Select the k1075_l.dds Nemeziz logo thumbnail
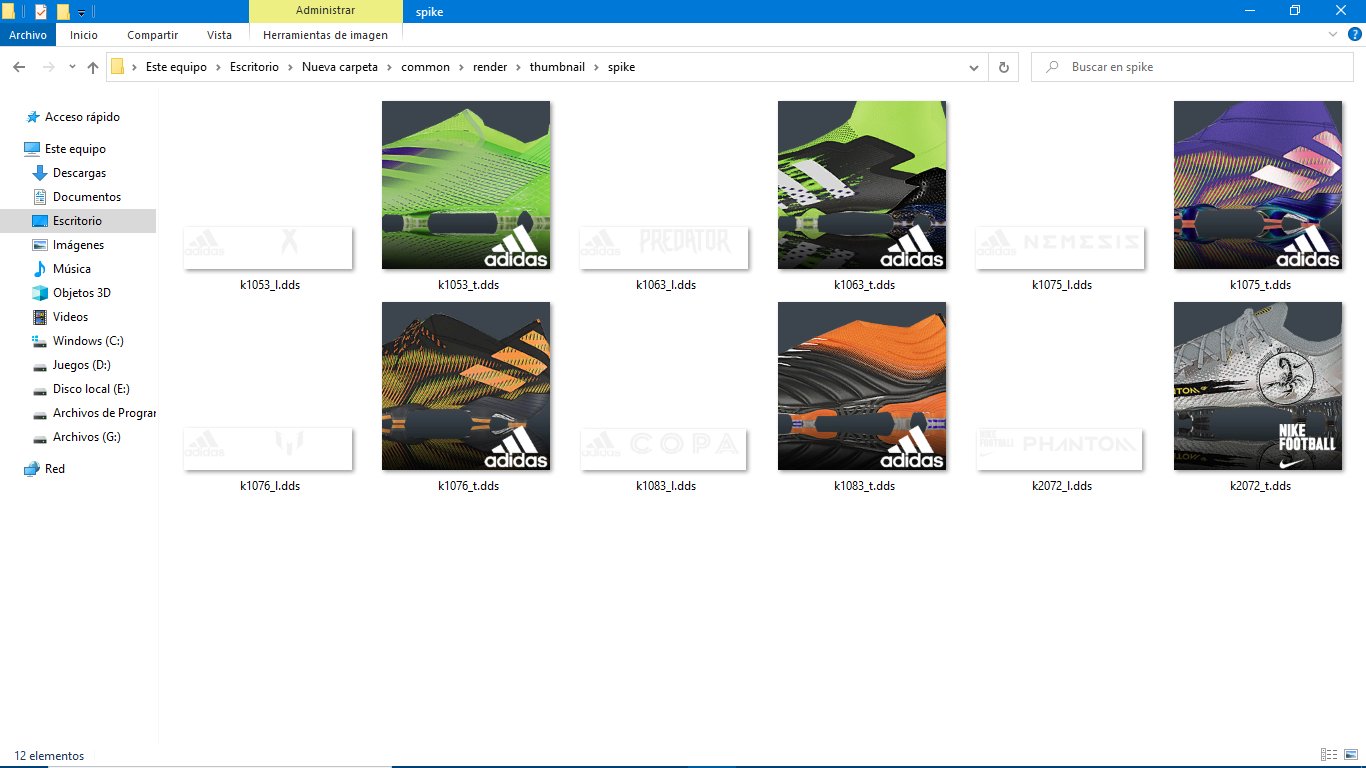This screenshot has height=768, width=1366. point(1060,248)
